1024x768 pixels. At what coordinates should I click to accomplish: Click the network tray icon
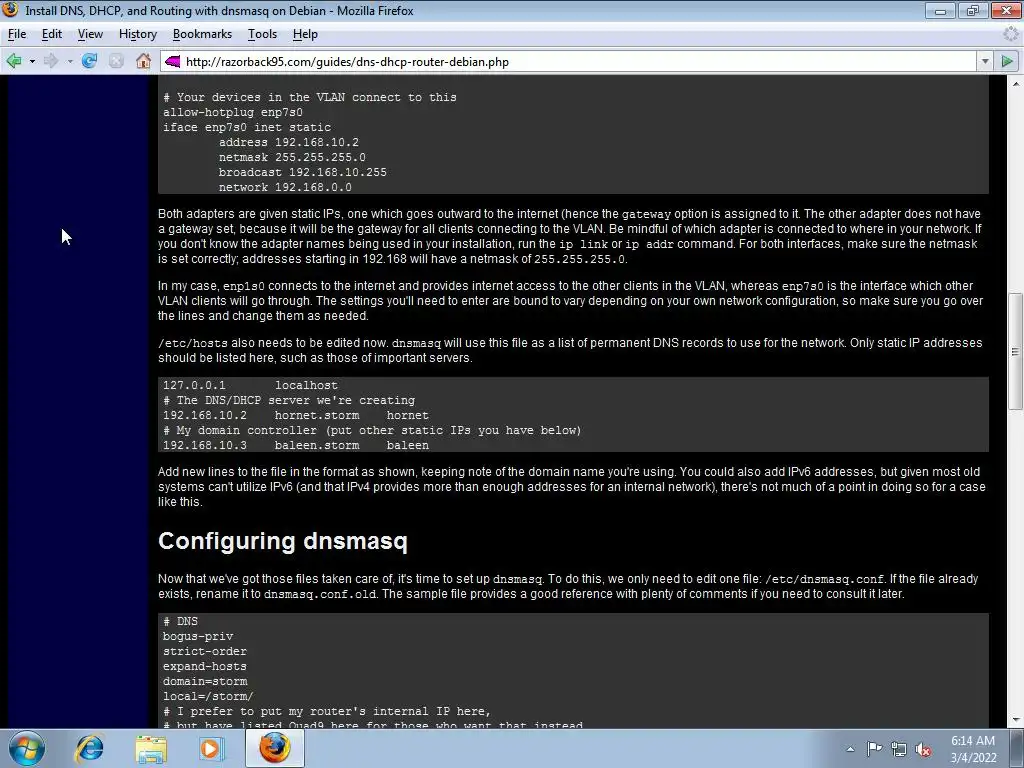click(x=899, y=749)
